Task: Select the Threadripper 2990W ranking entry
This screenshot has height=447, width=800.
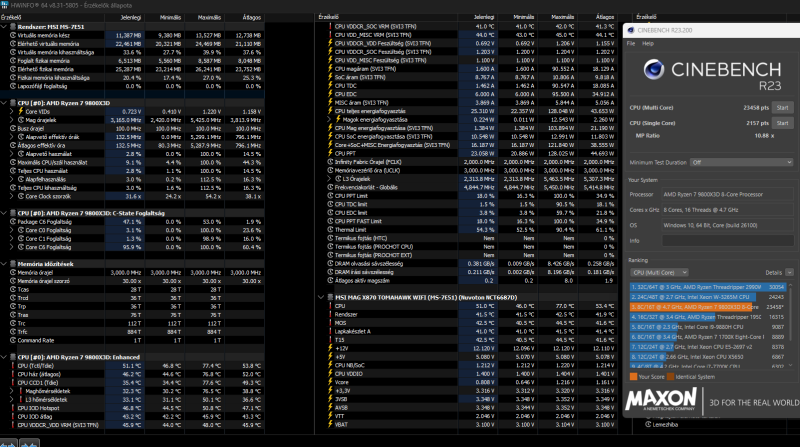Action: point(708,287)
